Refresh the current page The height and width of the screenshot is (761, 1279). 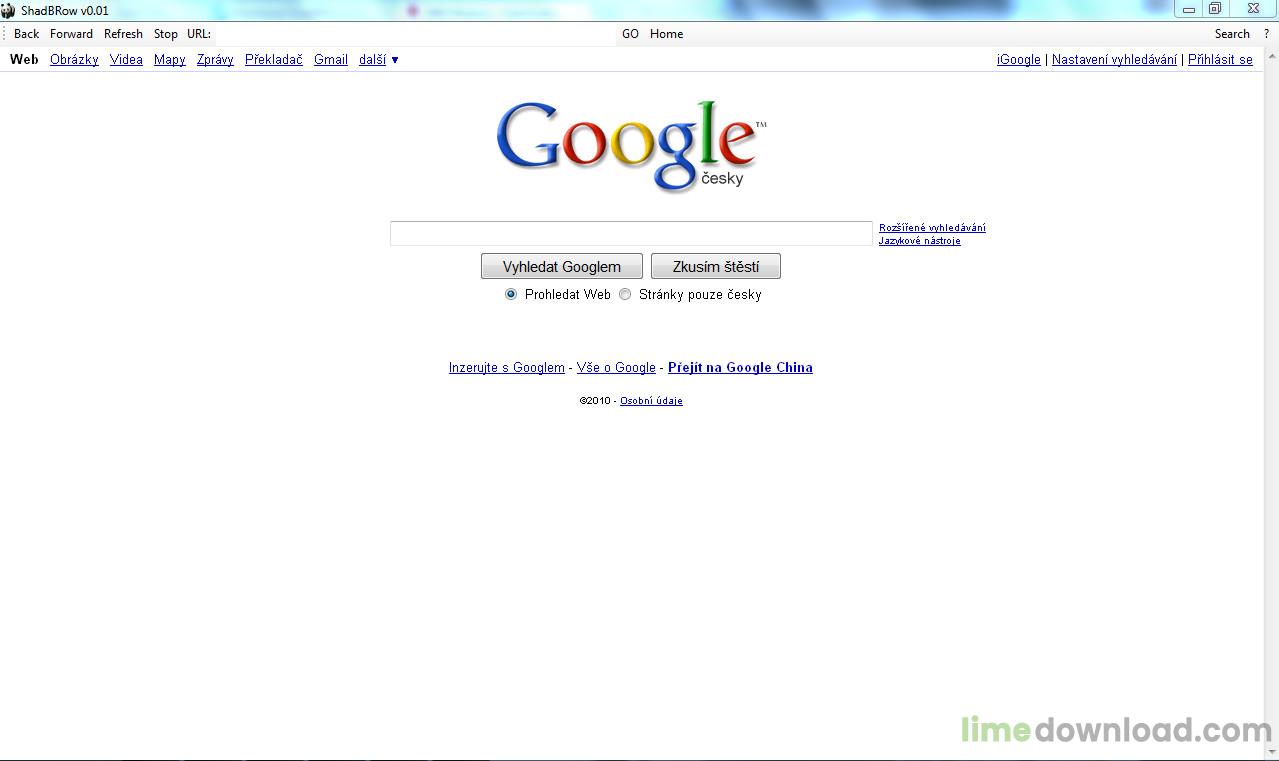click(x=123, y=34)
